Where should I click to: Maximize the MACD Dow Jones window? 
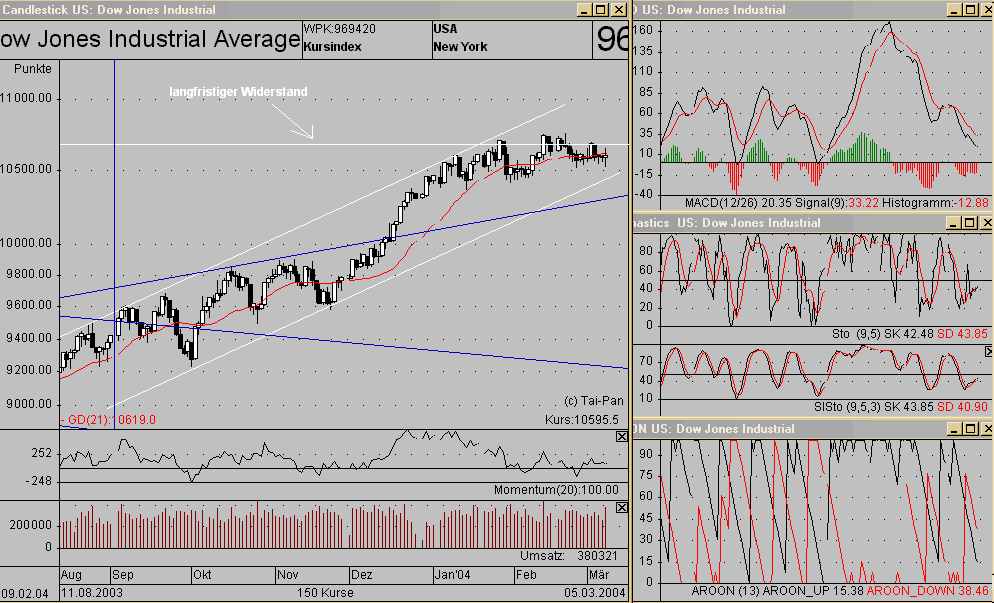click(971, 10)
